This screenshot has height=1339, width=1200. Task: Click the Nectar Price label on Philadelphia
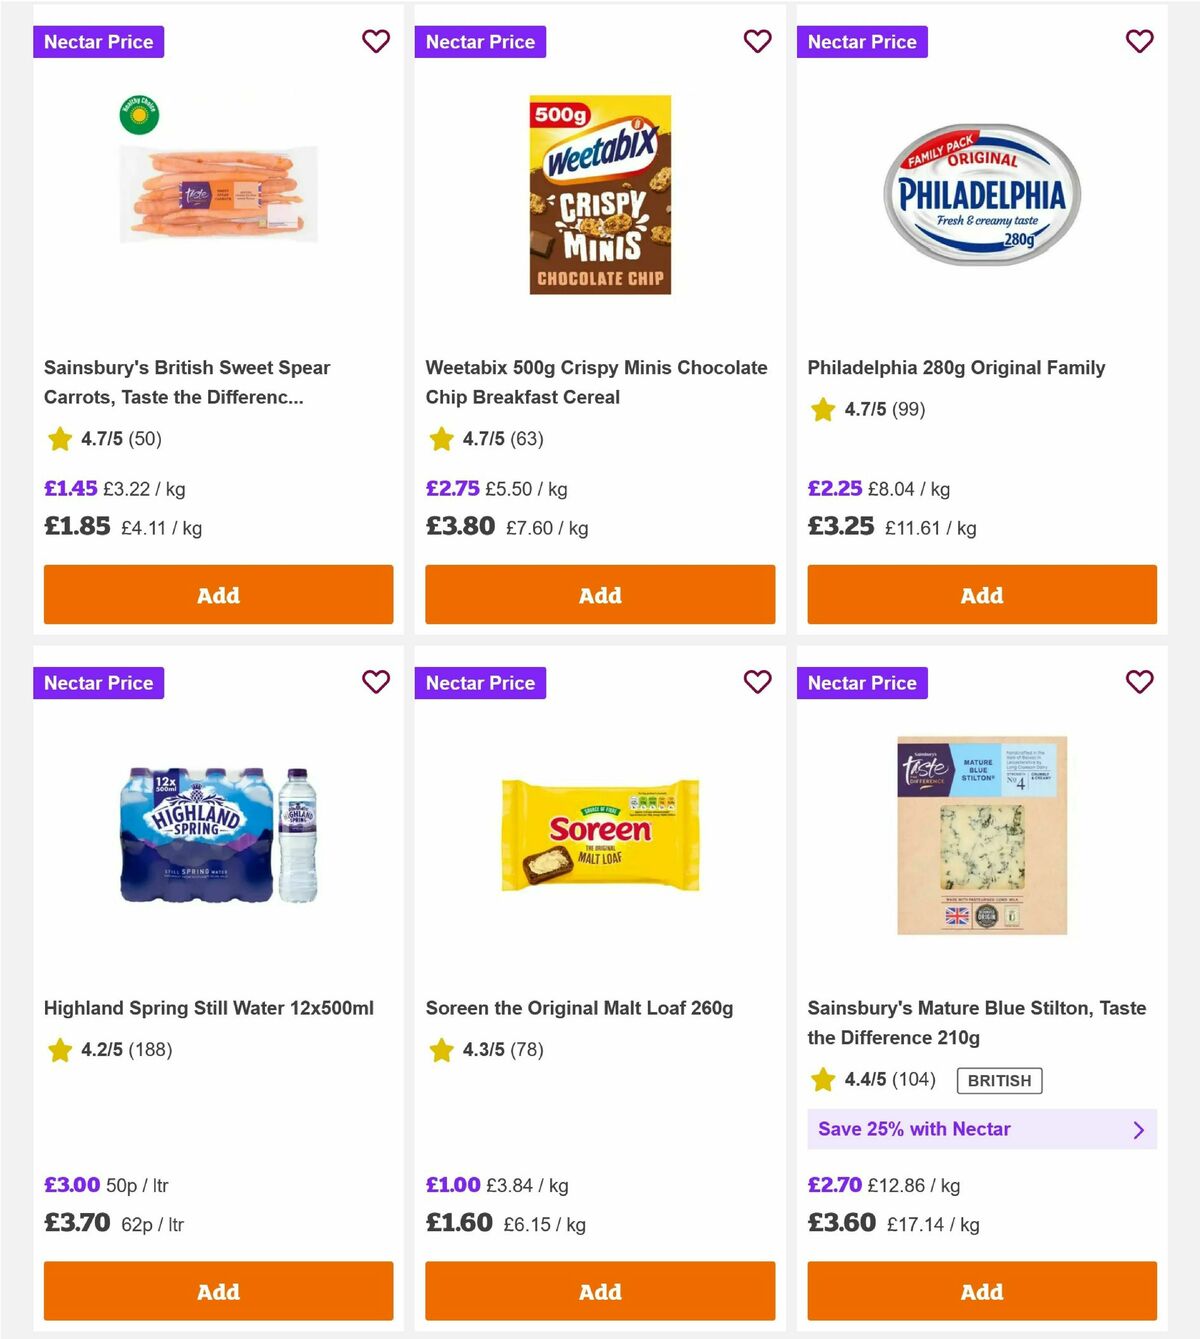tap(862, 41)
